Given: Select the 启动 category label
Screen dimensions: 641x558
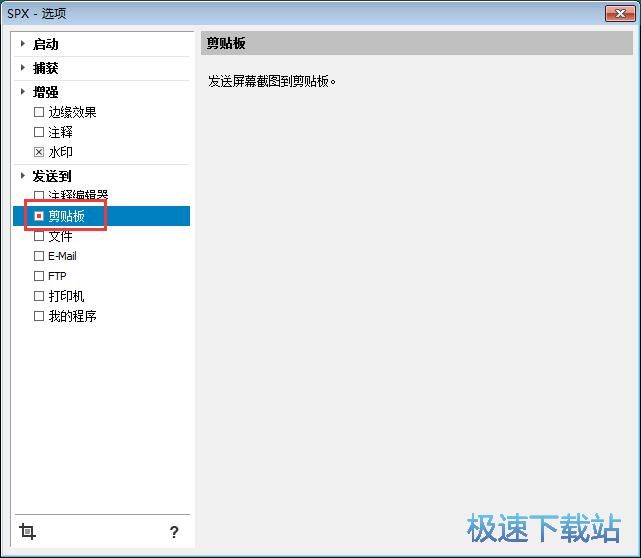Looking at the screenshot, I should pyautogui.click(x=45, y=44).
